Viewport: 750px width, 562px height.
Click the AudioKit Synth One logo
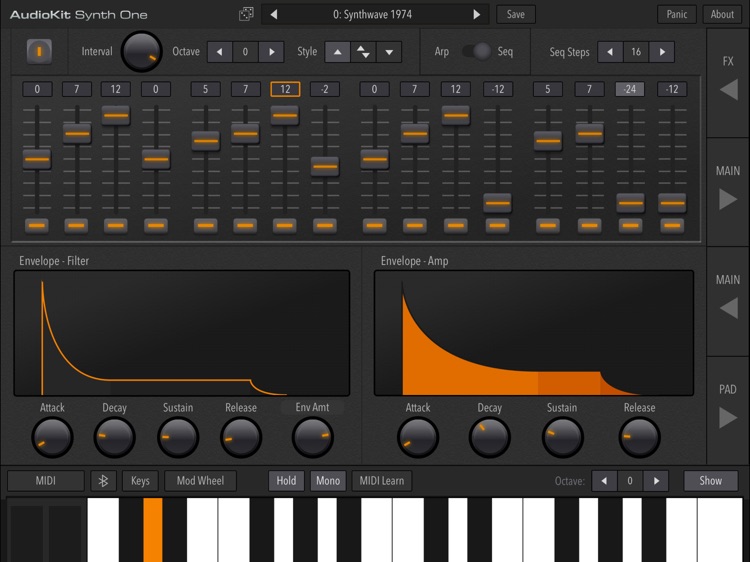78,15
